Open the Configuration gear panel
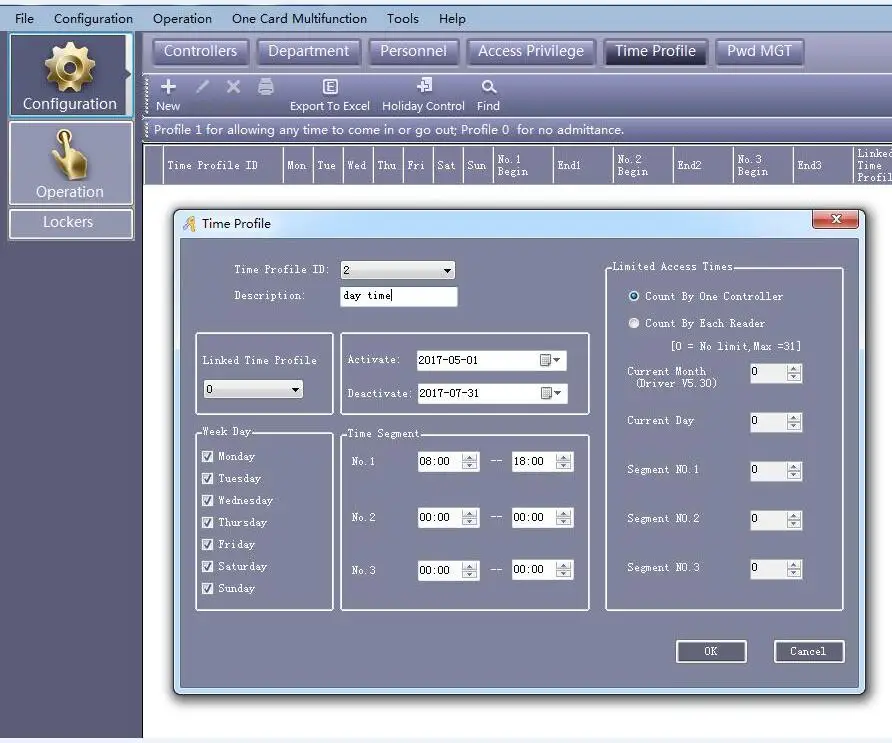Viewport: 892px width, 743px height. pos(70,76)
